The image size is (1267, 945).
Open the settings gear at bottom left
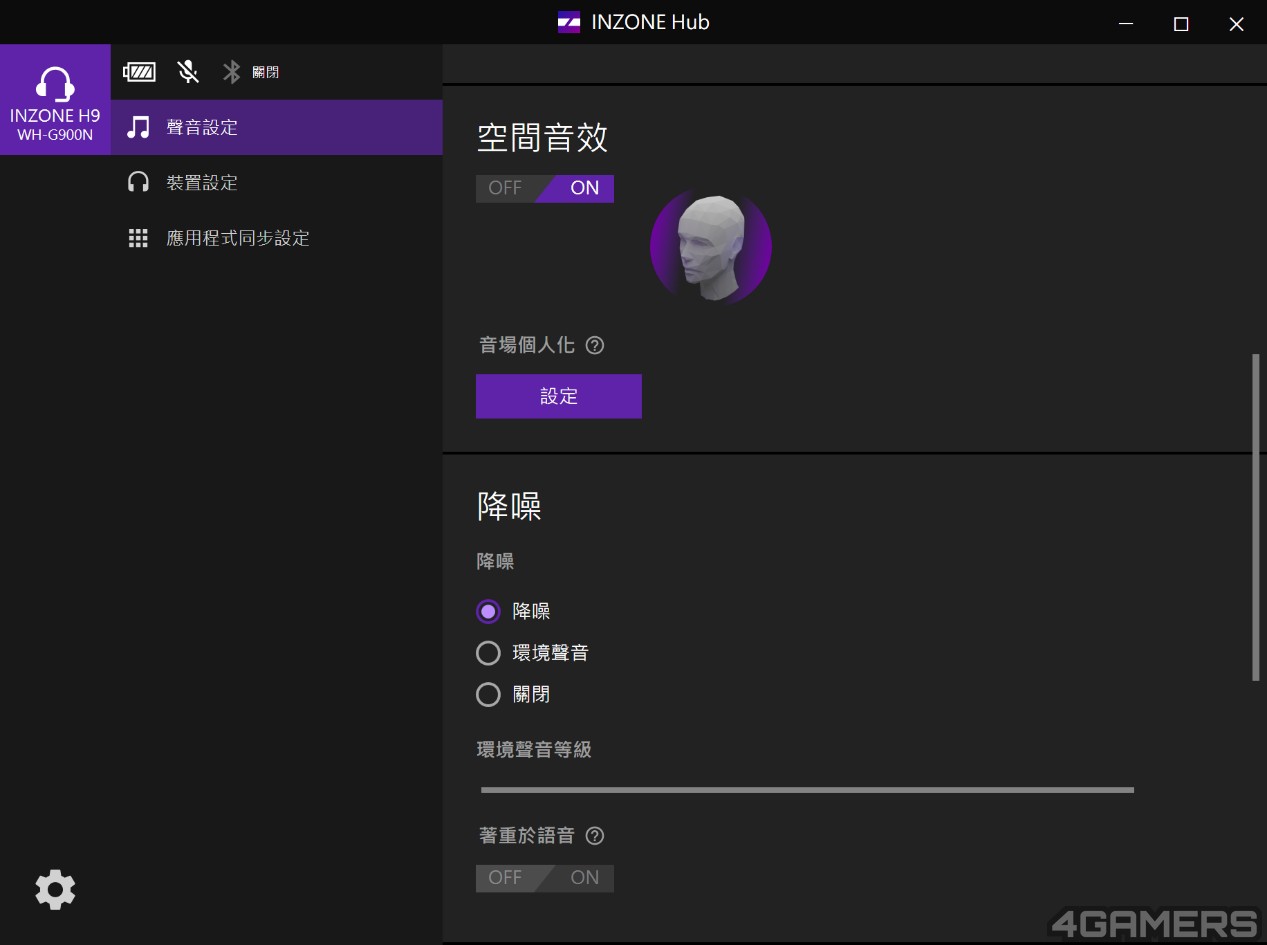[x=55, y=889]
